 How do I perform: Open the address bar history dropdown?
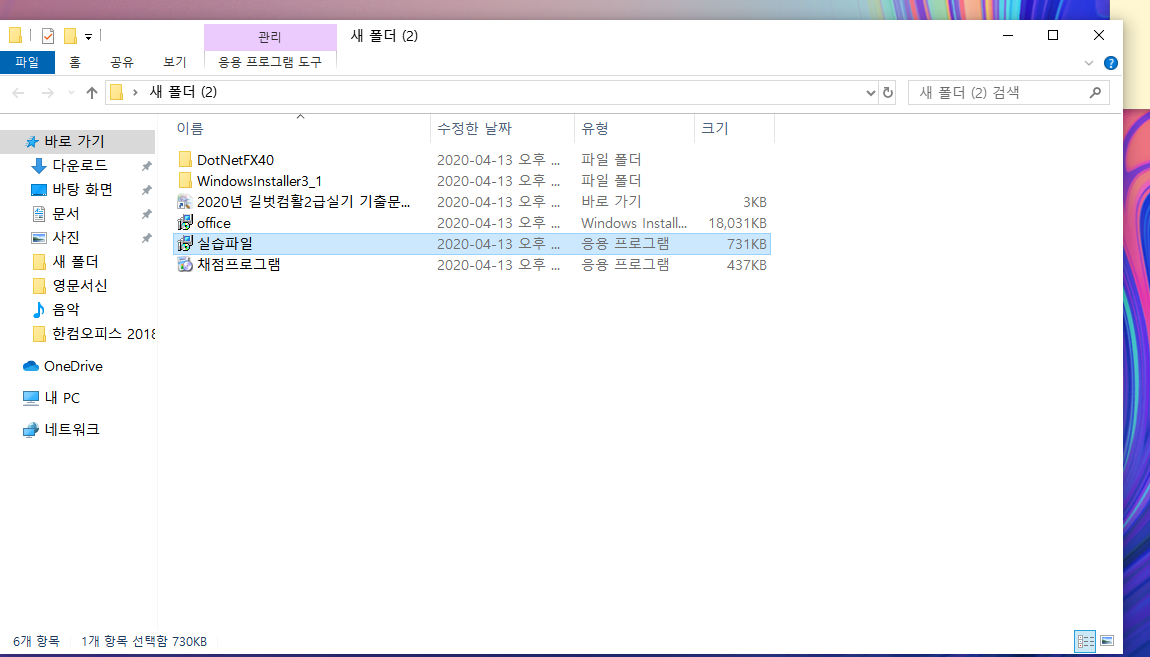tap(870, 93)
